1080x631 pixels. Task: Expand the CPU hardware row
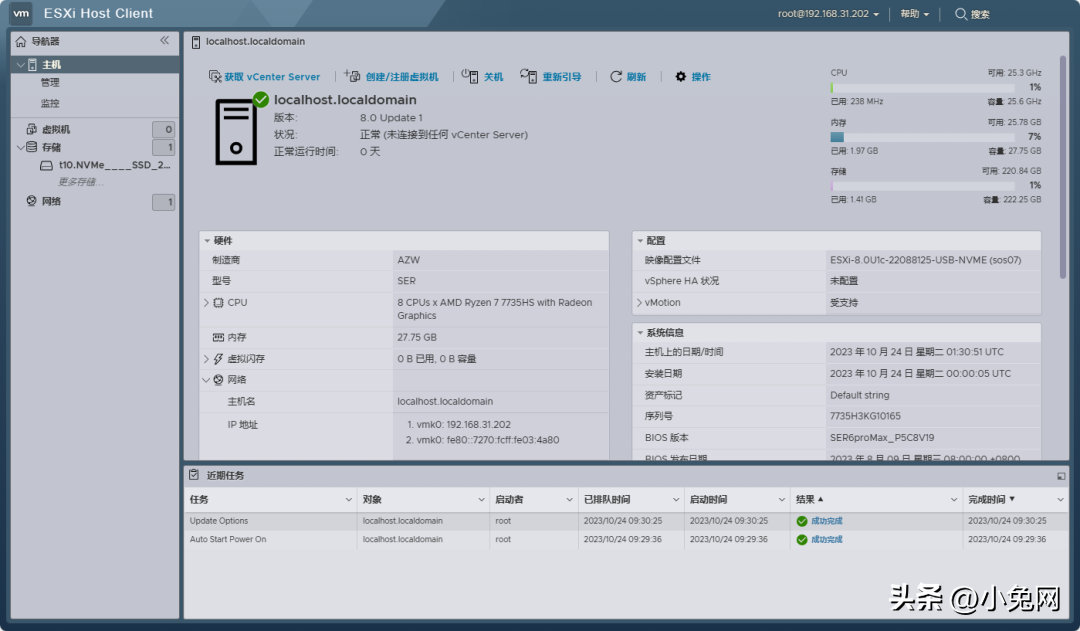(206, 302)
